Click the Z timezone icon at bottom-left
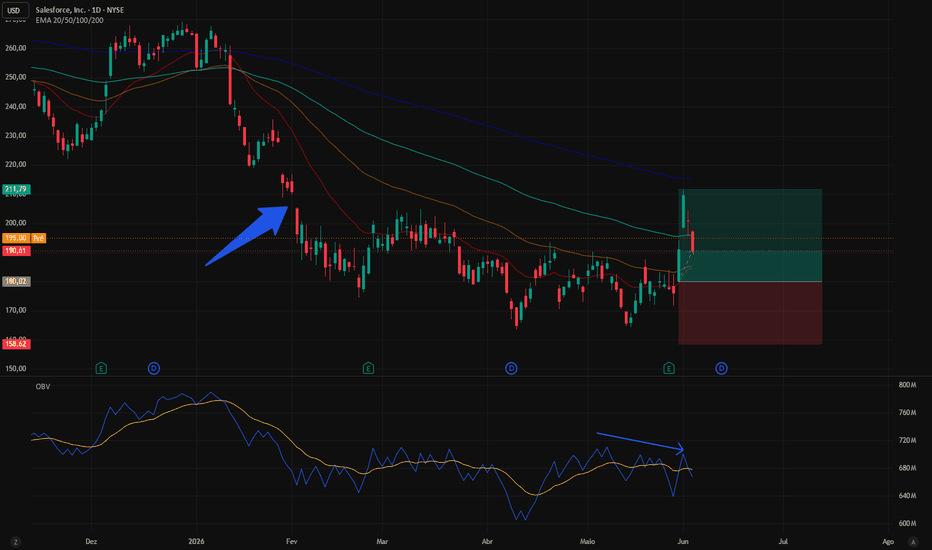932x550 pixels. tap(15, 542)
